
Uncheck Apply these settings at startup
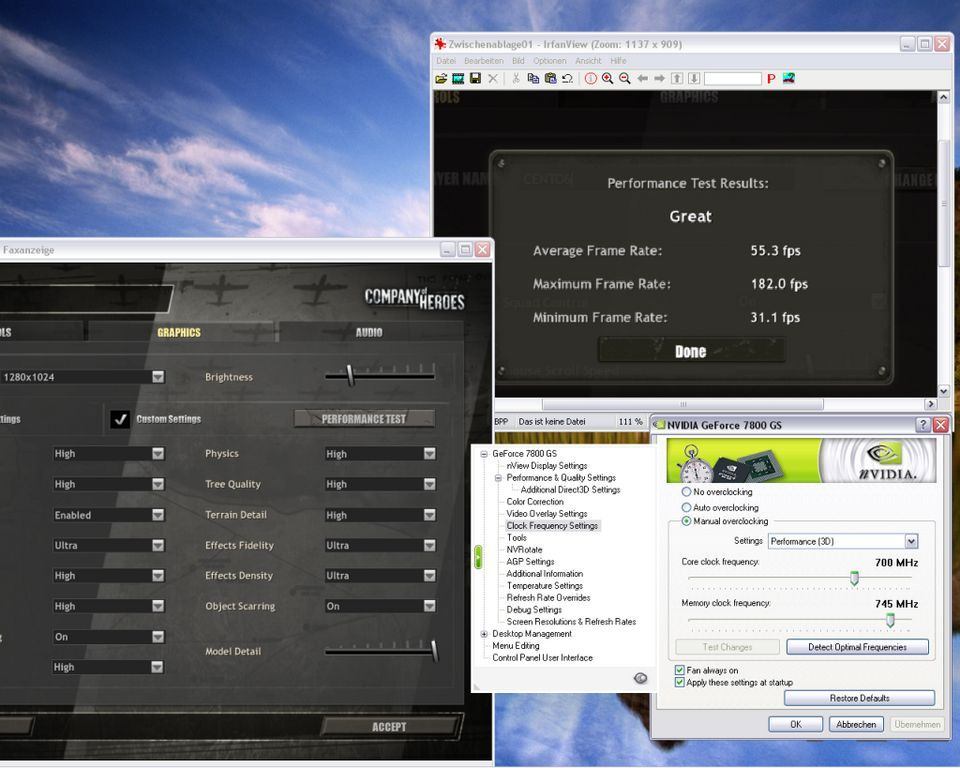680,682
